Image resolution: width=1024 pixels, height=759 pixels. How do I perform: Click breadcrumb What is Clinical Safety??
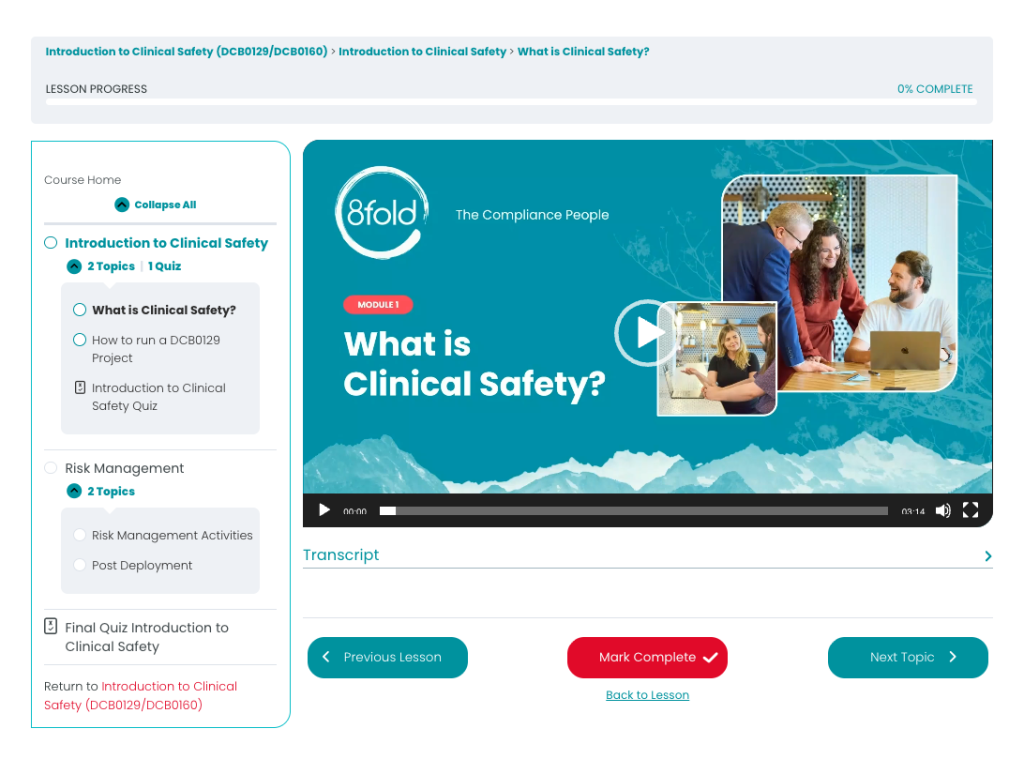[583, 51]
